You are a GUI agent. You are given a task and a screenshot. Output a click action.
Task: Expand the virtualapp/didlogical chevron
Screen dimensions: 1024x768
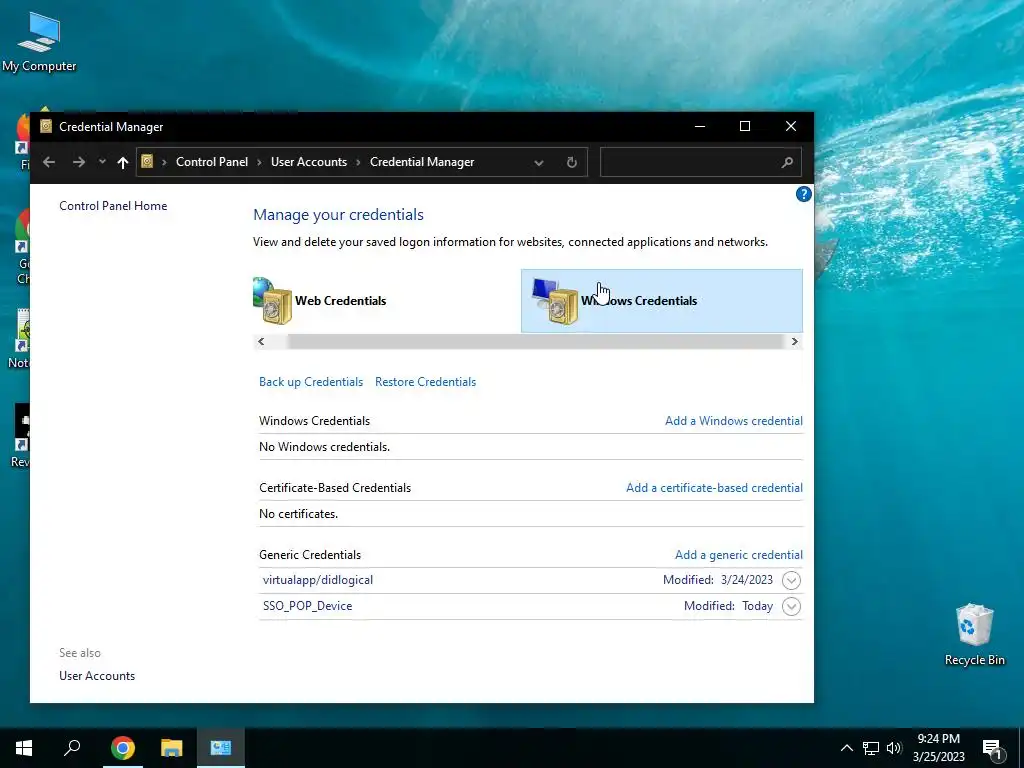[791, 580]
